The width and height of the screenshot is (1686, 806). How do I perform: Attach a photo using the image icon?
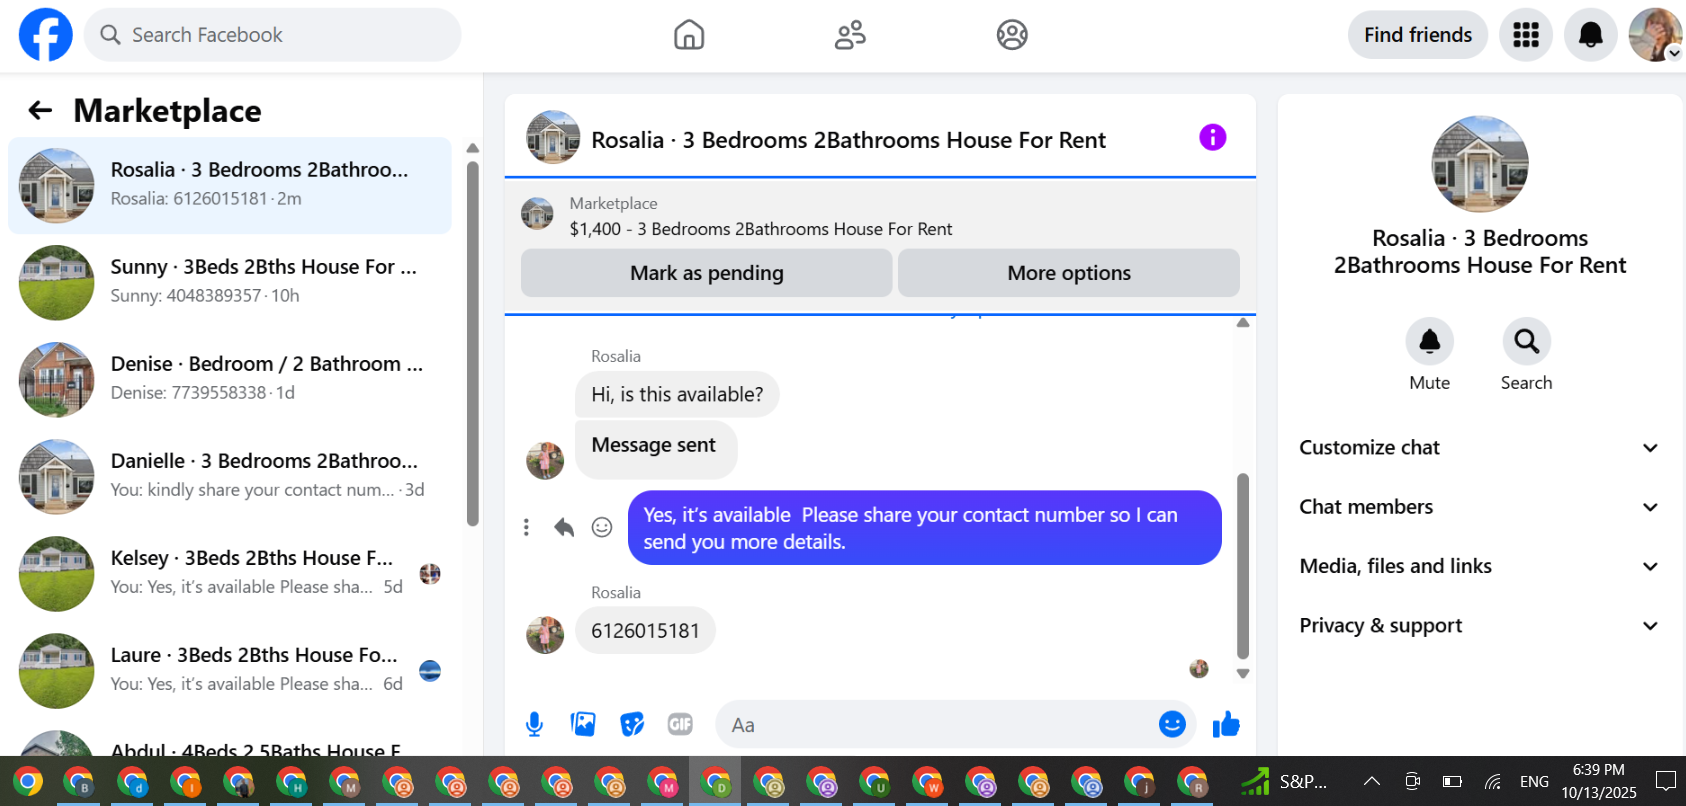coord(583,724)
